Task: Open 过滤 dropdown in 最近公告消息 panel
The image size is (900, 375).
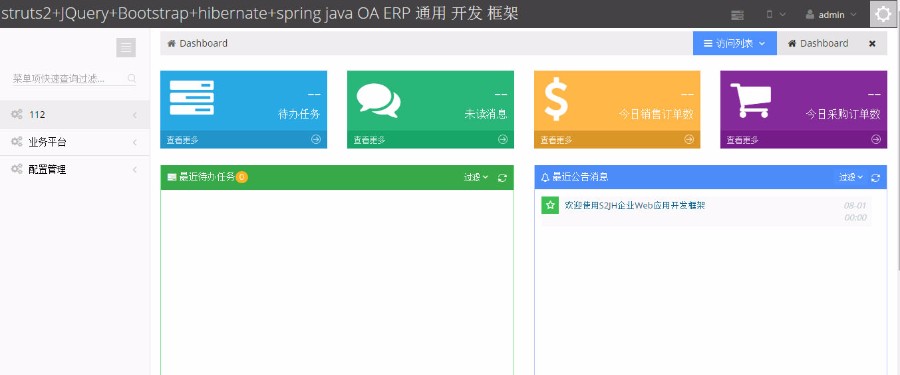Action: click(x=851, y=177)
